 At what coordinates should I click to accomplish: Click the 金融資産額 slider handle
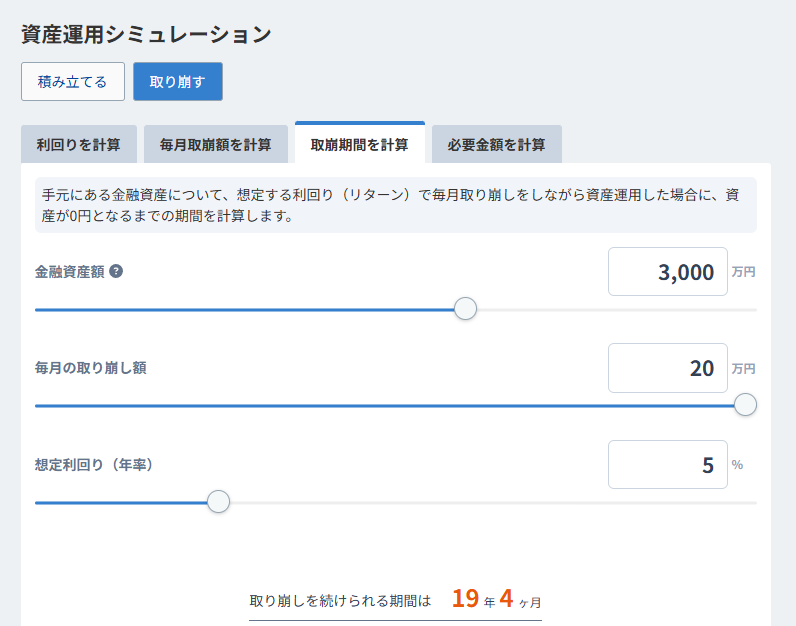pos(465,309)
